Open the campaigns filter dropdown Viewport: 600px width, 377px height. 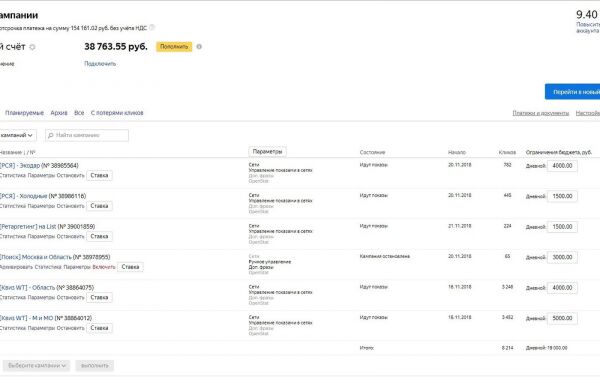click(x=18, y=135)
